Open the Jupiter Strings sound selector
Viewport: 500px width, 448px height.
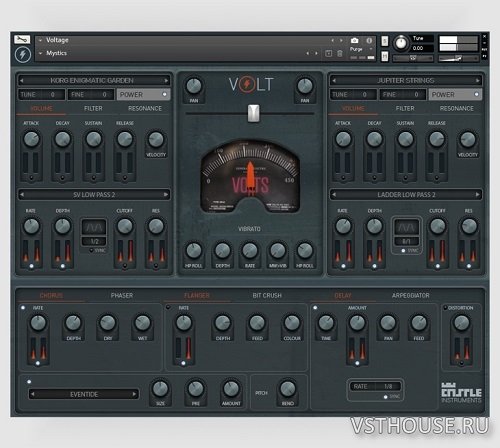click(406, 80)
